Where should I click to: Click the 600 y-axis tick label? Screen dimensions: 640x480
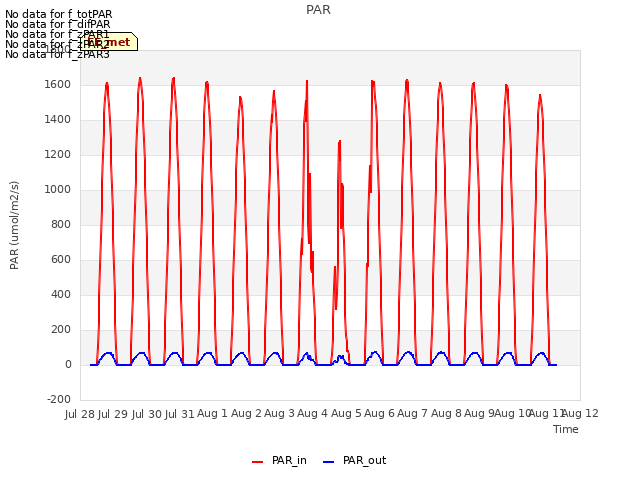(61, 260)
